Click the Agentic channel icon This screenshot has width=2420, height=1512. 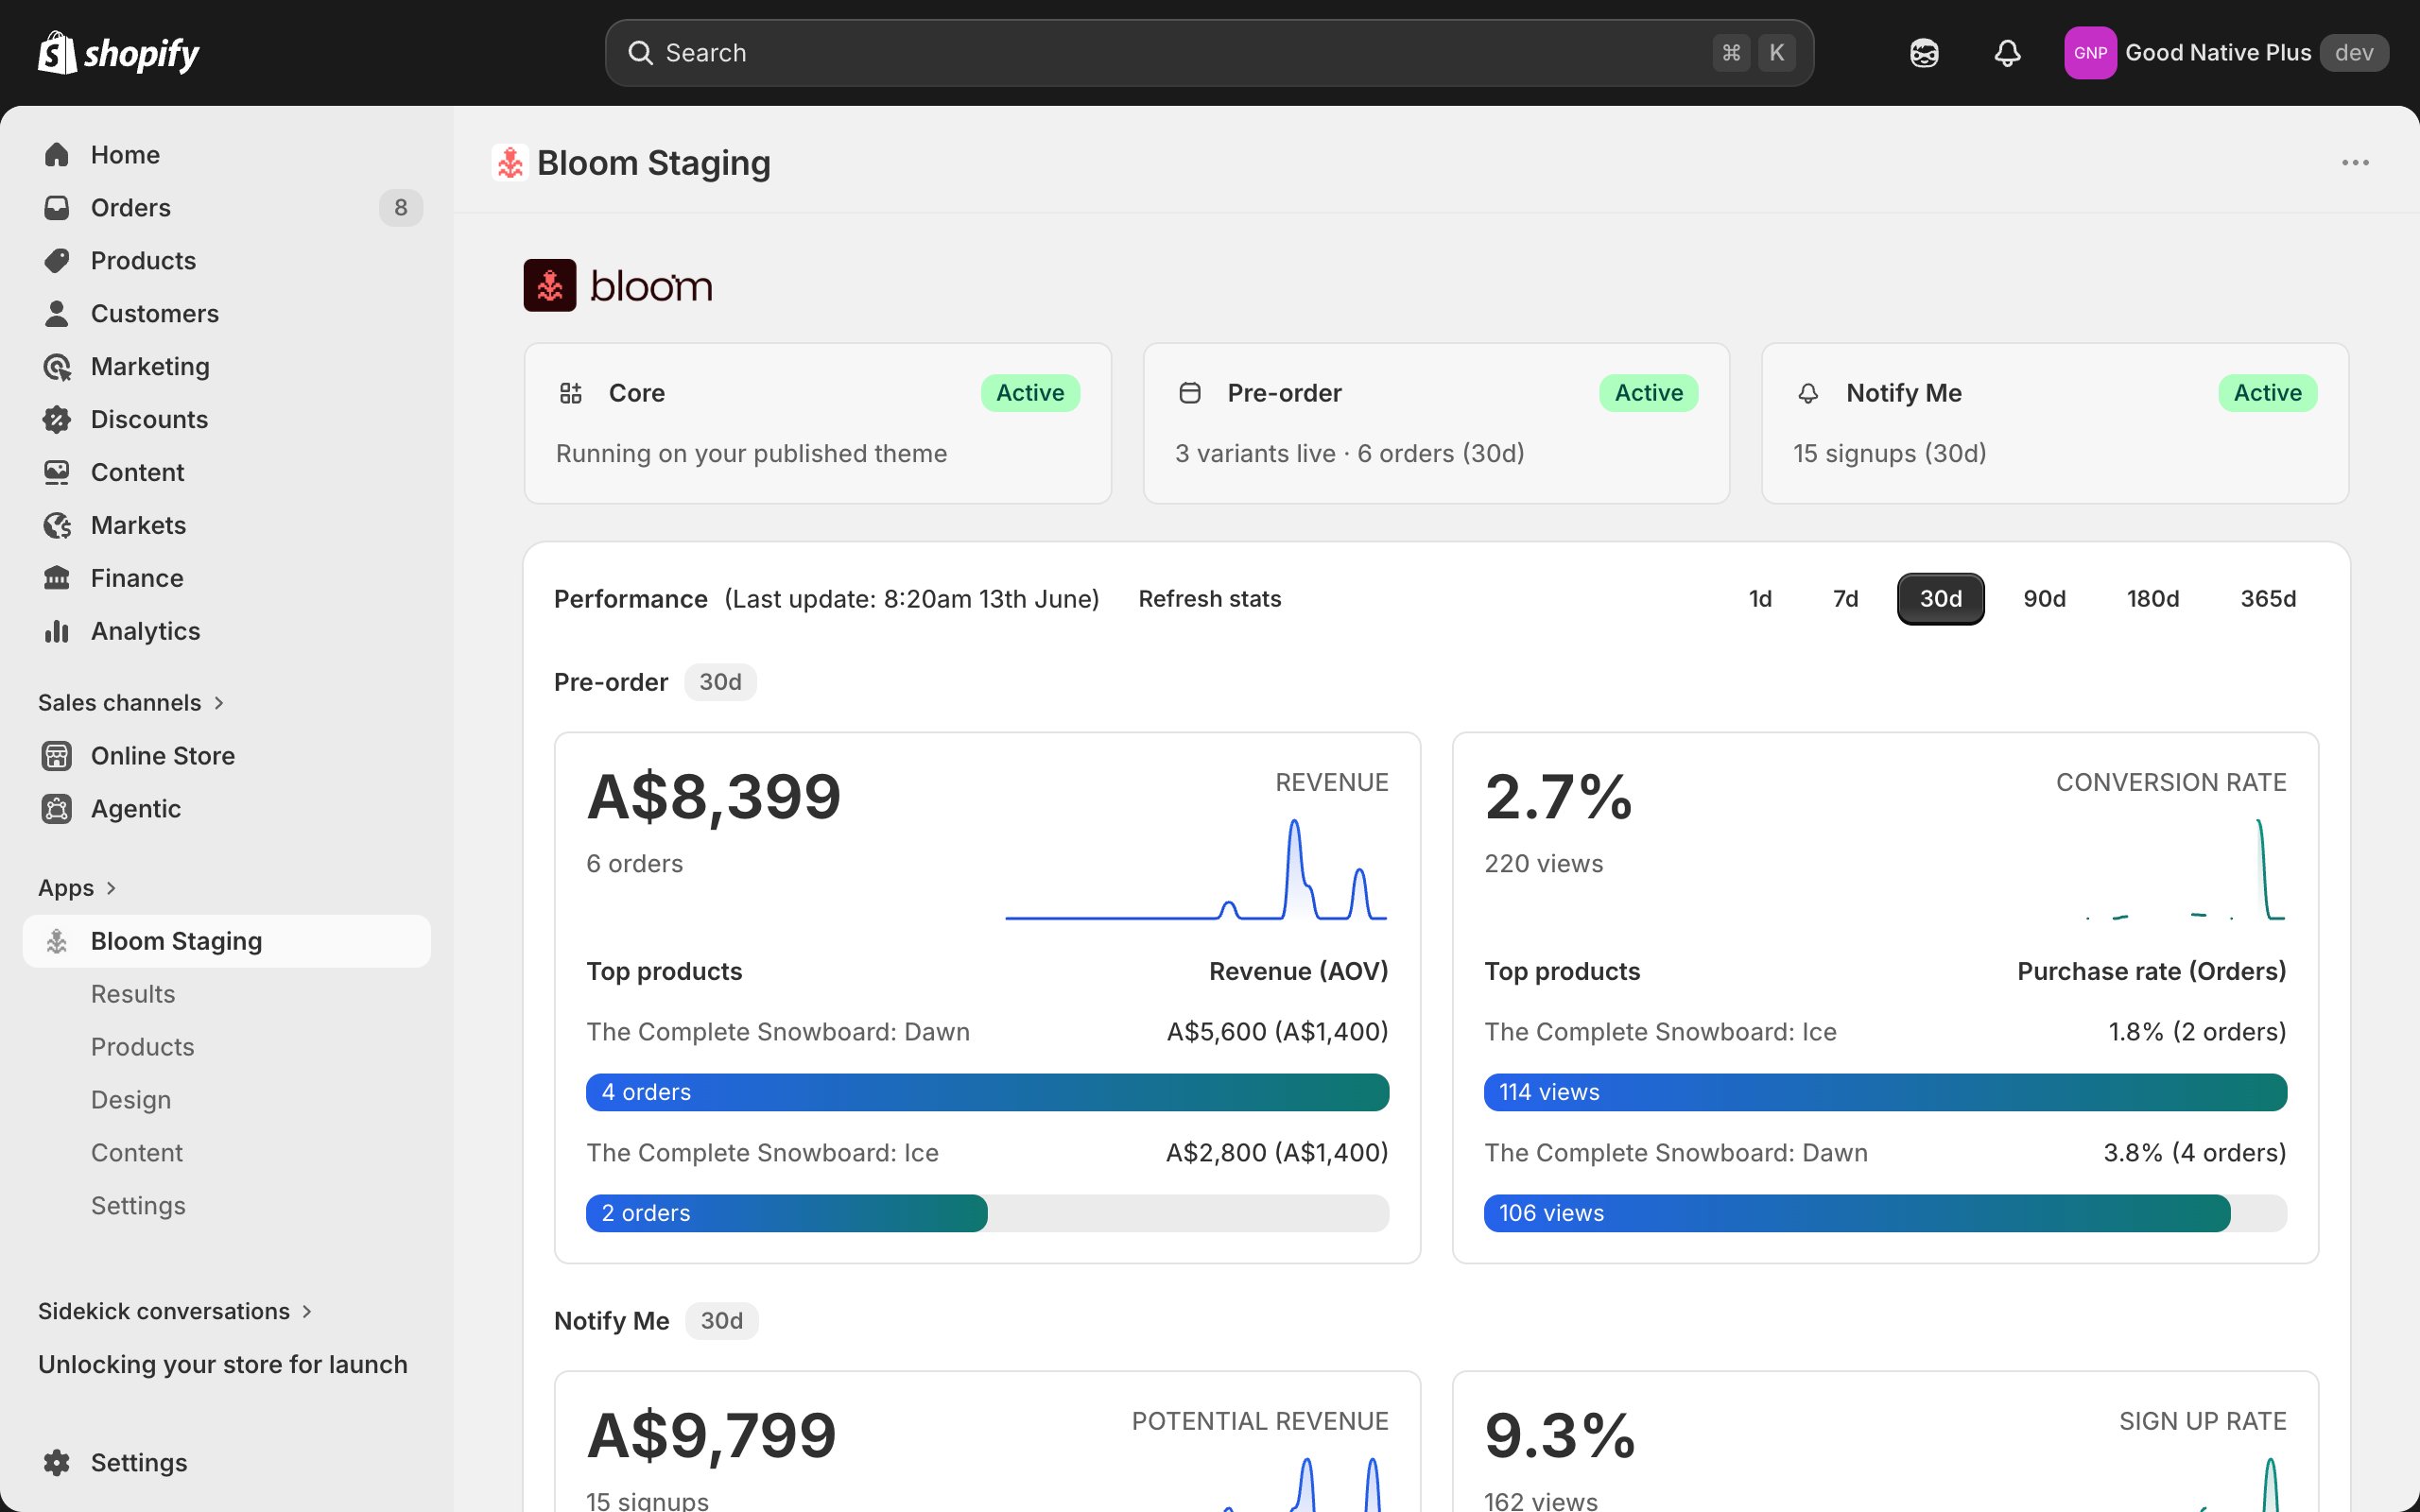57,809
